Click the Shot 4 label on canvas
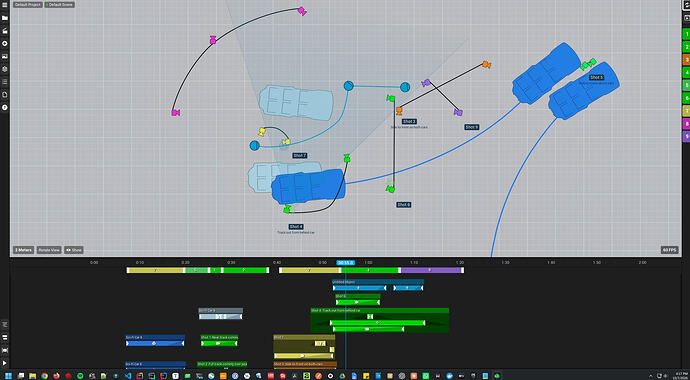 (296, 227)
